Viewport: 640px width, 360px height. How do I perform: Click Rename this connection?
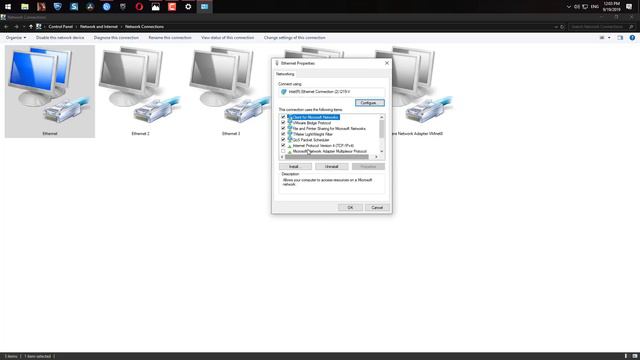click(170, 38)
